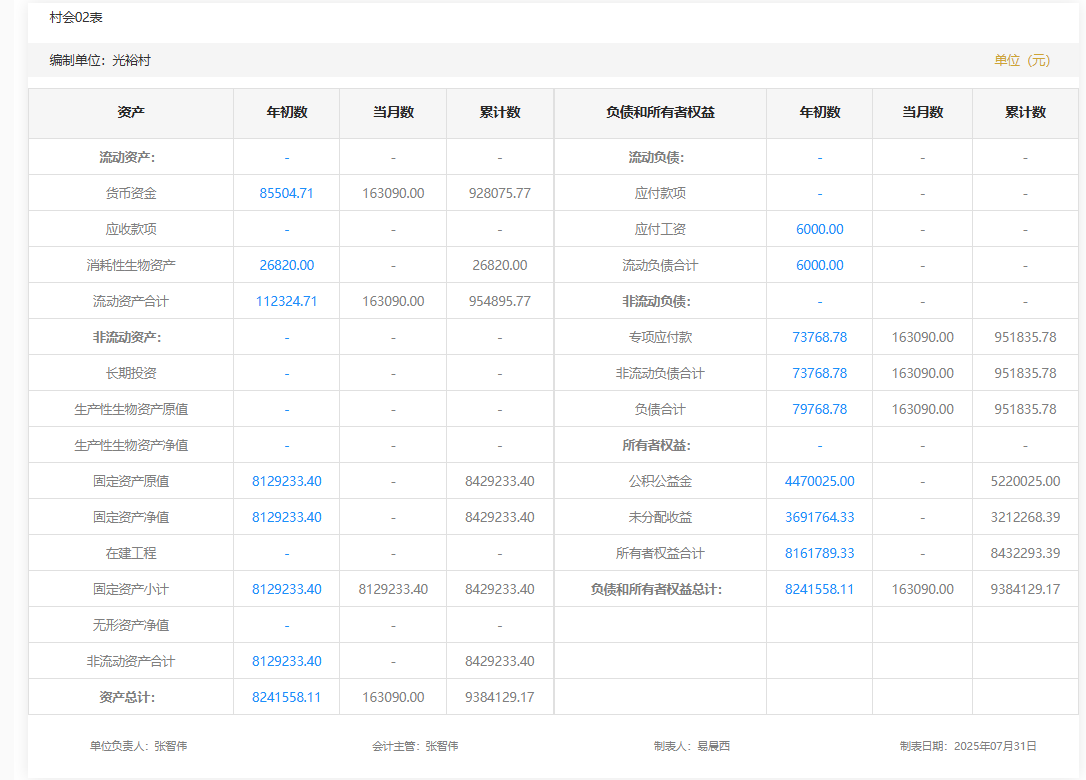Viewport: 1086px width, 780px height.
Task: Open 非流动负债合计 opening balance link
Action: tap(819, 373)
